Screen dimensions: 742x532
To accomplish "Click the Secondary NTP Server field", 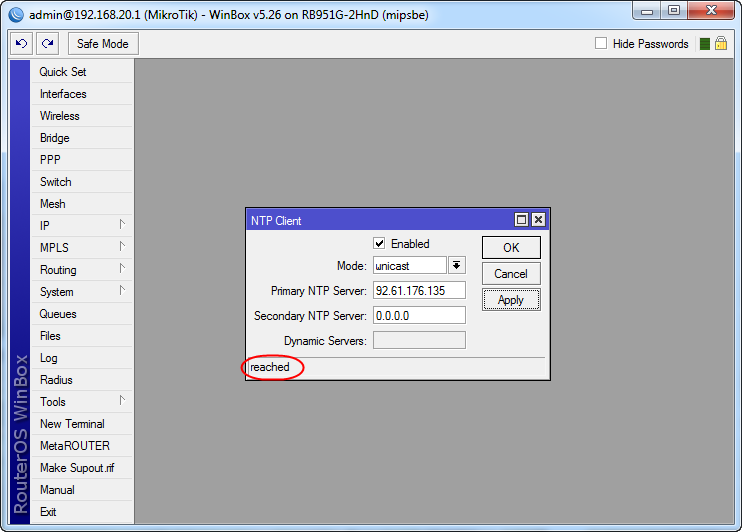I will [419, 316].
